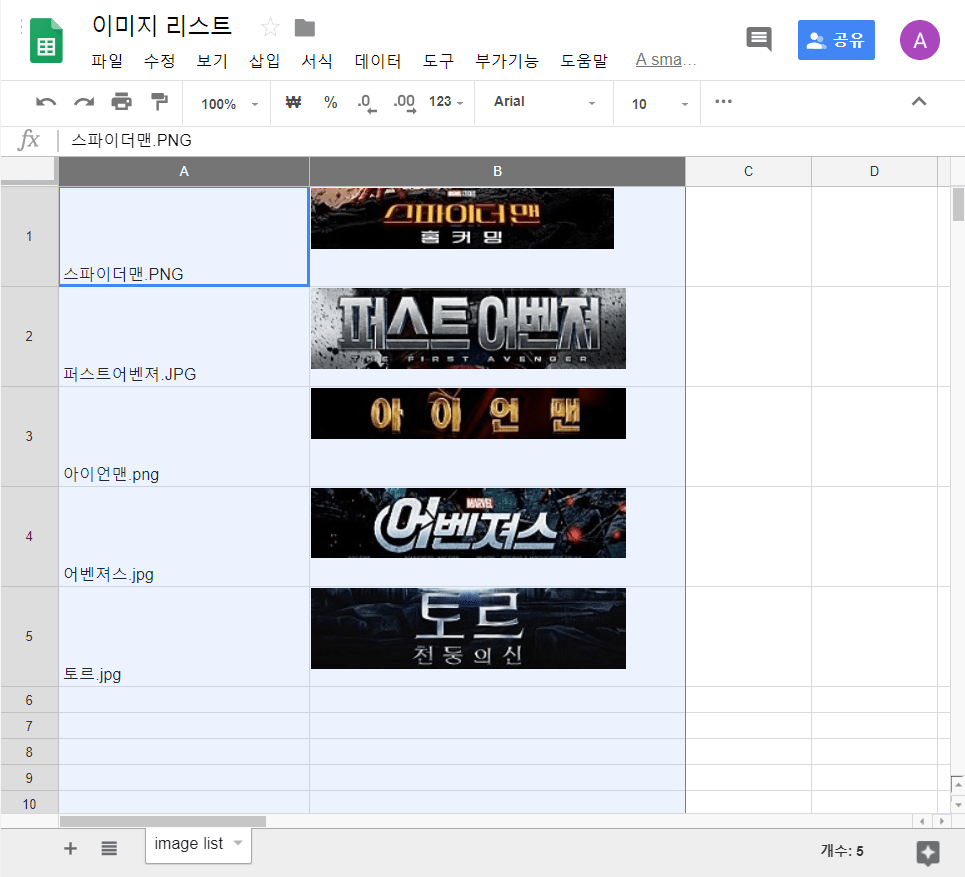Open the zoom 100% dropdown

coord(229,104)
